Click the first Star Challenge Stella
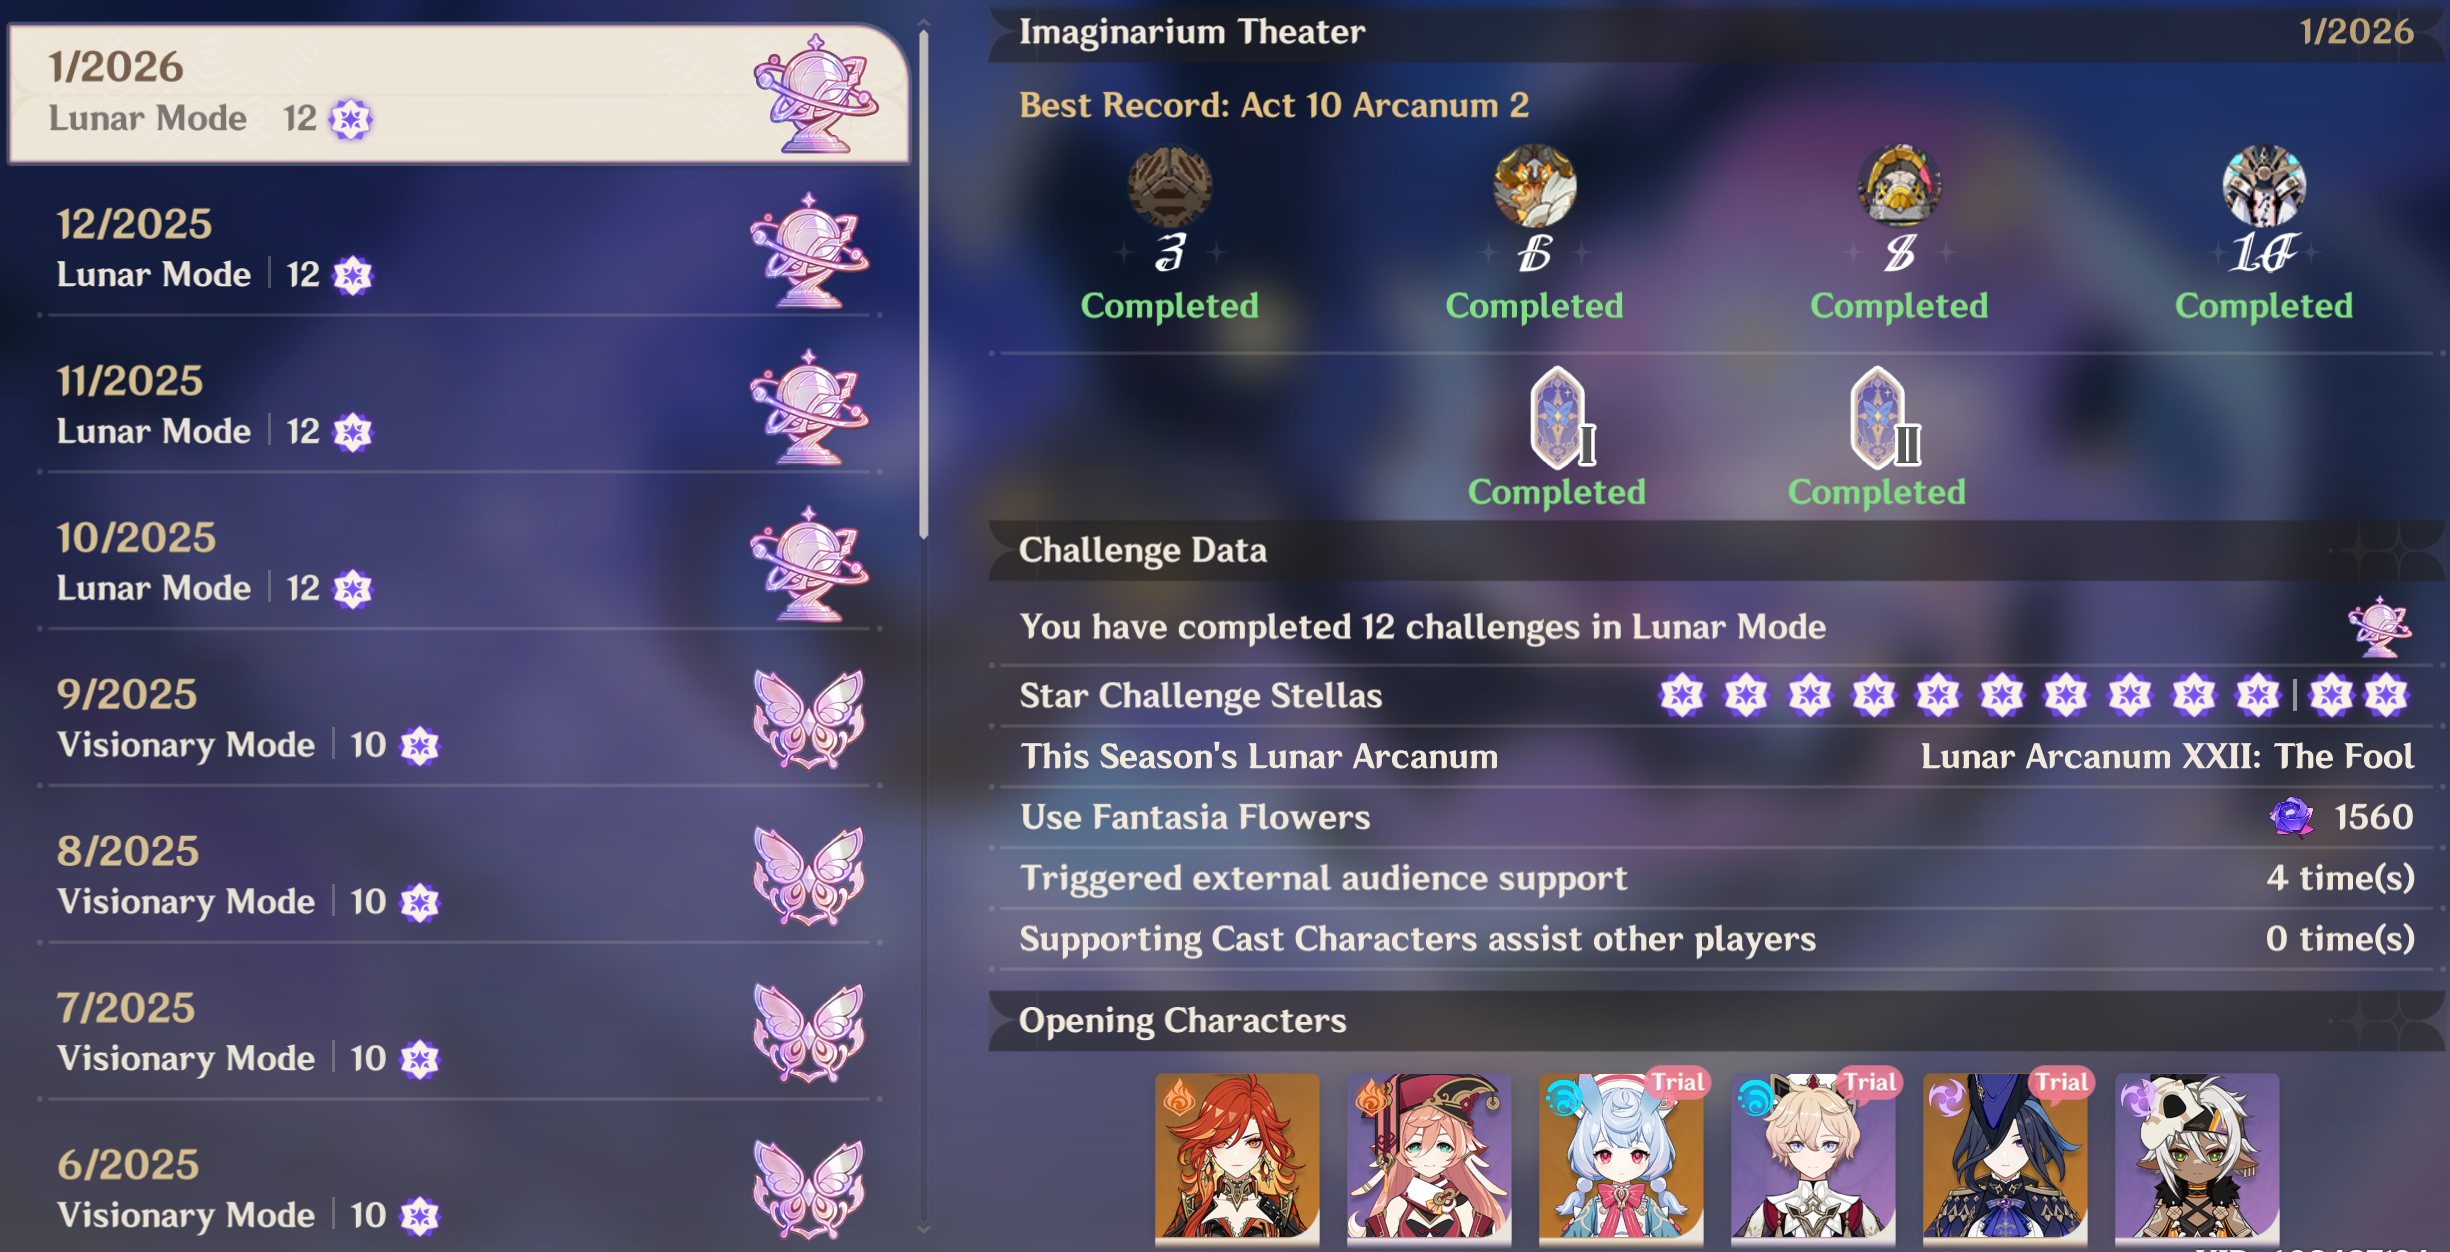The height and width of the screenshot is (1252, 2450). point(1682,695)
